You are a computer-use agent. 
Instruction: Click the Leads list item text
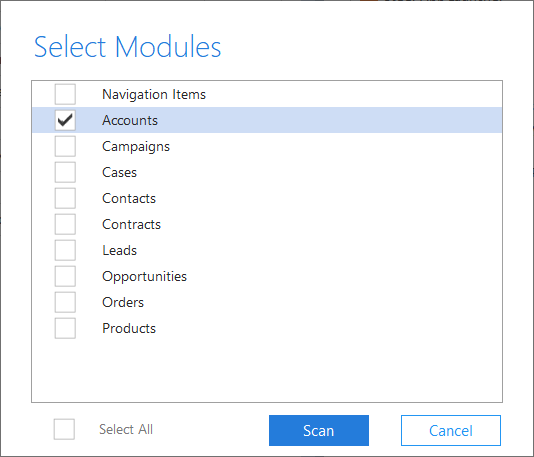(x=120, y=251)
